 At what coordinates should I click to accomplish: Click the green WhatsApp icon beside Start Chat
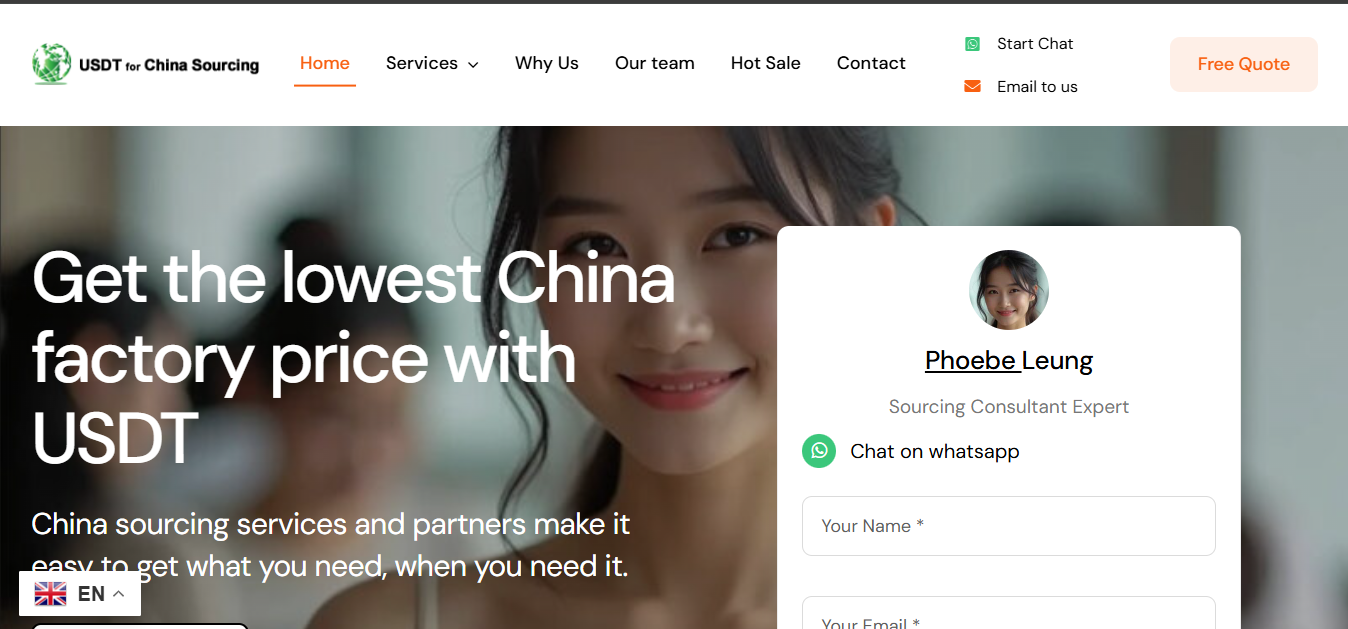point(972,44)
